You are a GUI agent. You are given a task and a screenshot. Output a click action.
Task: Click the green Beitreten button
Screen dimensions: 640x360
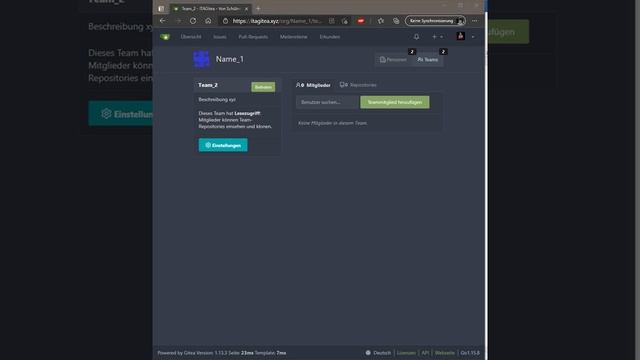(263, 87)
